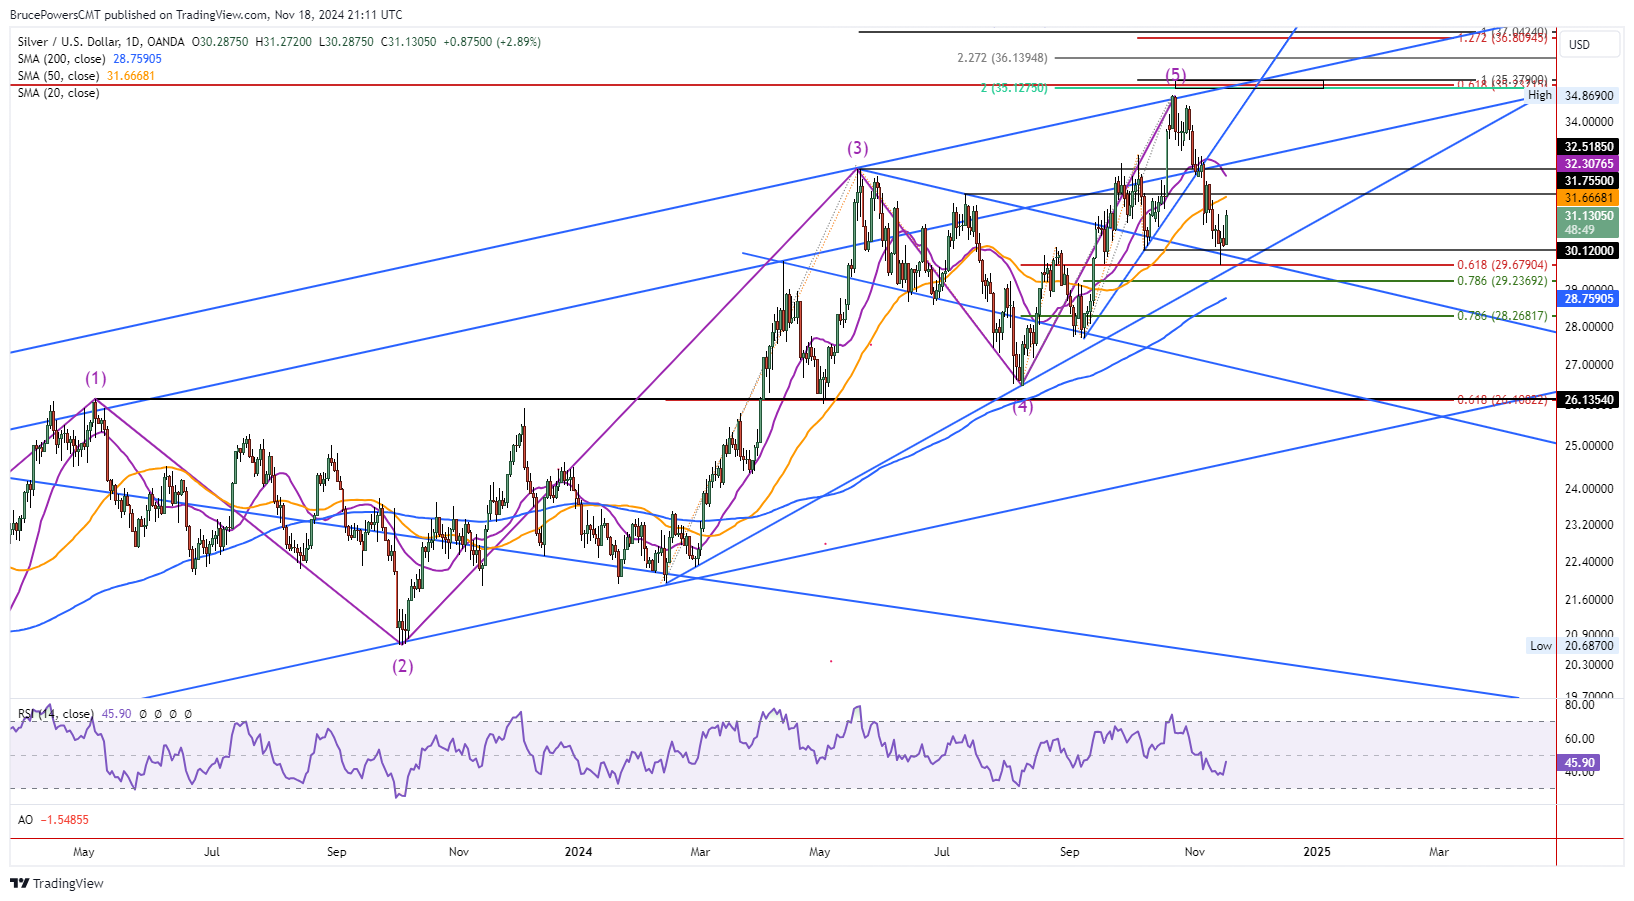Click the SMA (200, close) indicator legend
Image resolution: width=1634 pixels, height=901 pixels.
[61, 59]
